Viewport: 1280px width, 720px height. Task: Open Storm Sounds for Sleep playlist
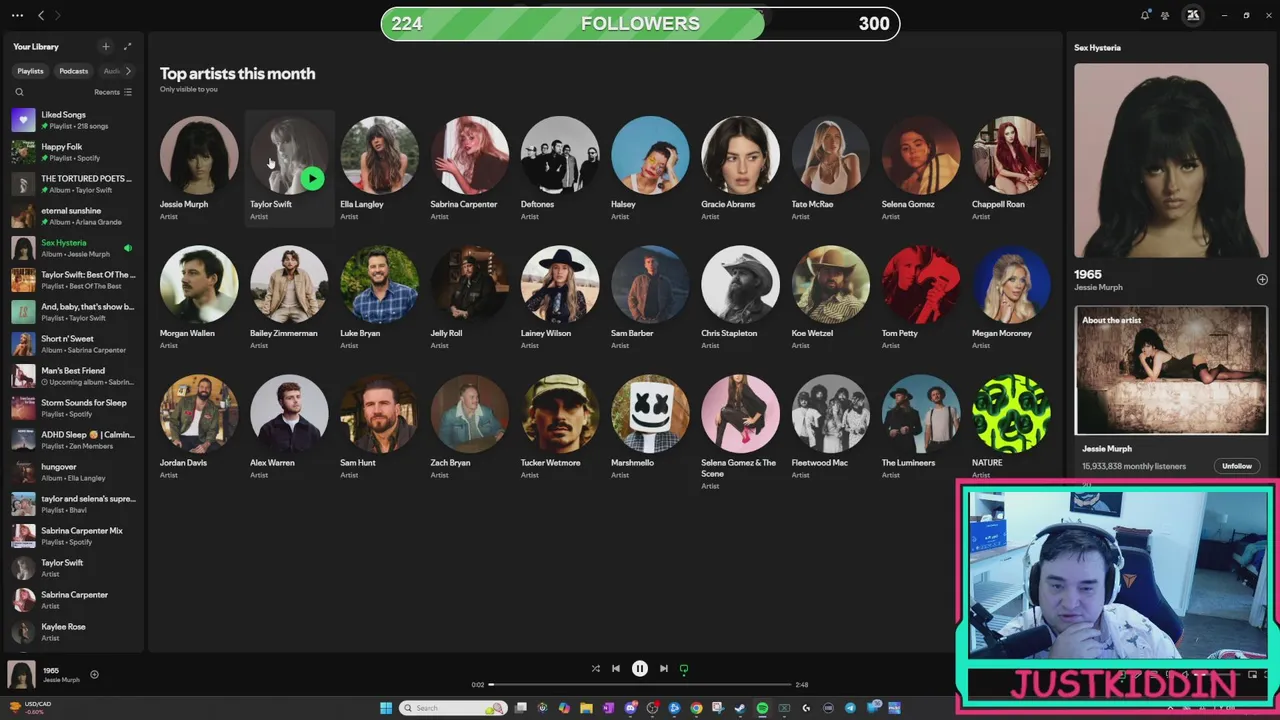(74, 408)
